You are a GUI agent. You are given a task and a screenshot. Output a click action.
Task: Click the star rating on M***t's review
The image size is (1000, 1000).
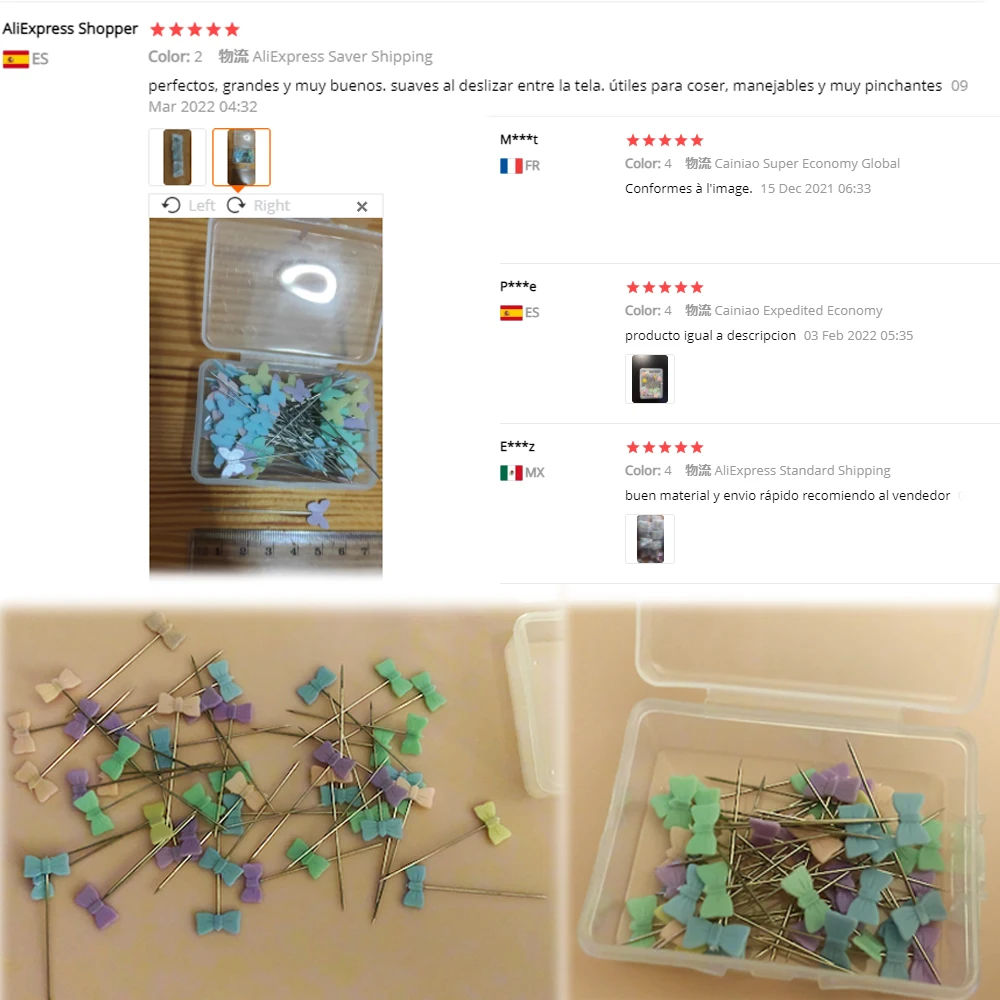pos(665,140)
